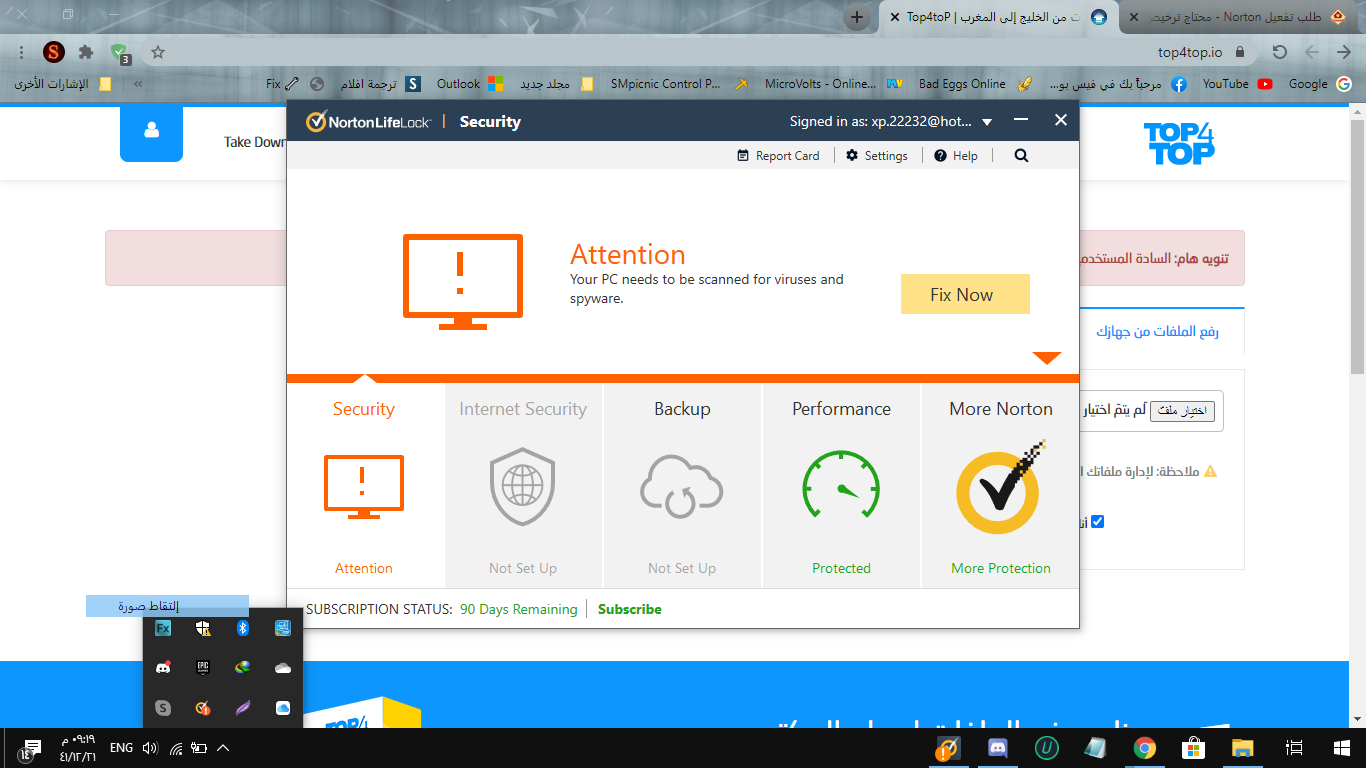Open Discord from the system tray
The width and height of the screenshot is (1366, 768).
(x=163, y=667)
